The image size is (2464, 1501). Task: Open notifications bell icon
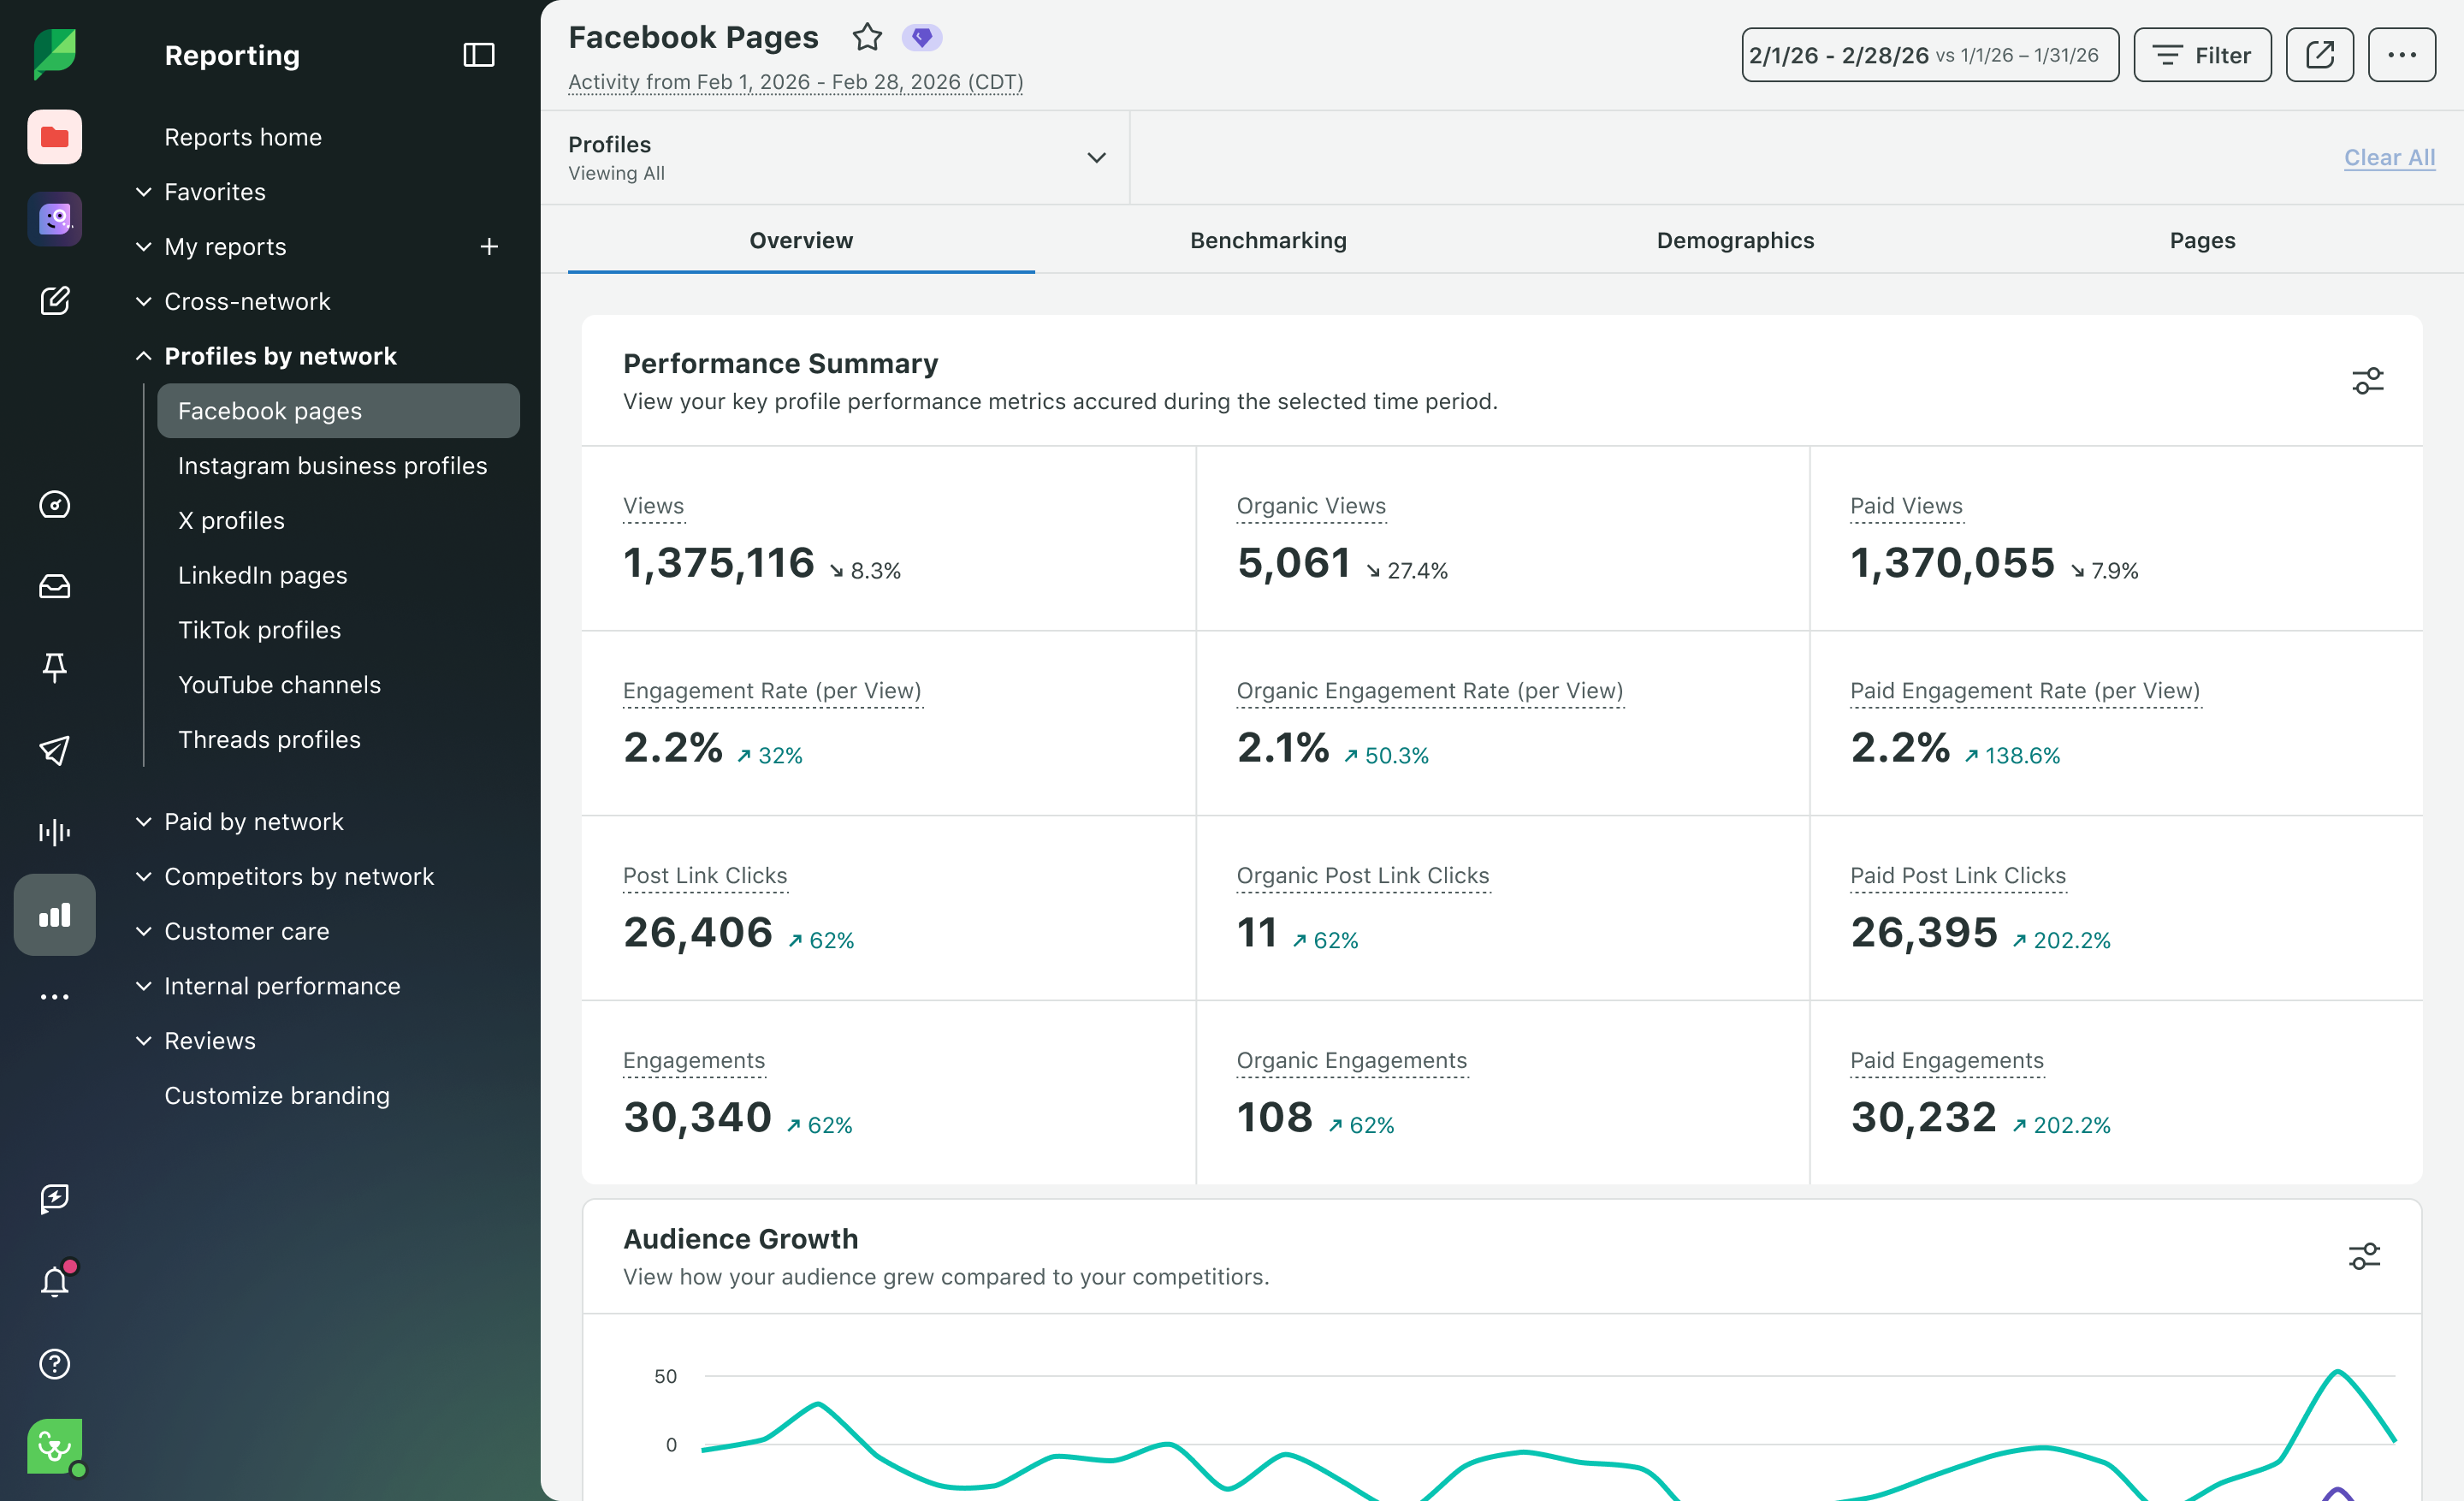click(x=55, y=1281)
